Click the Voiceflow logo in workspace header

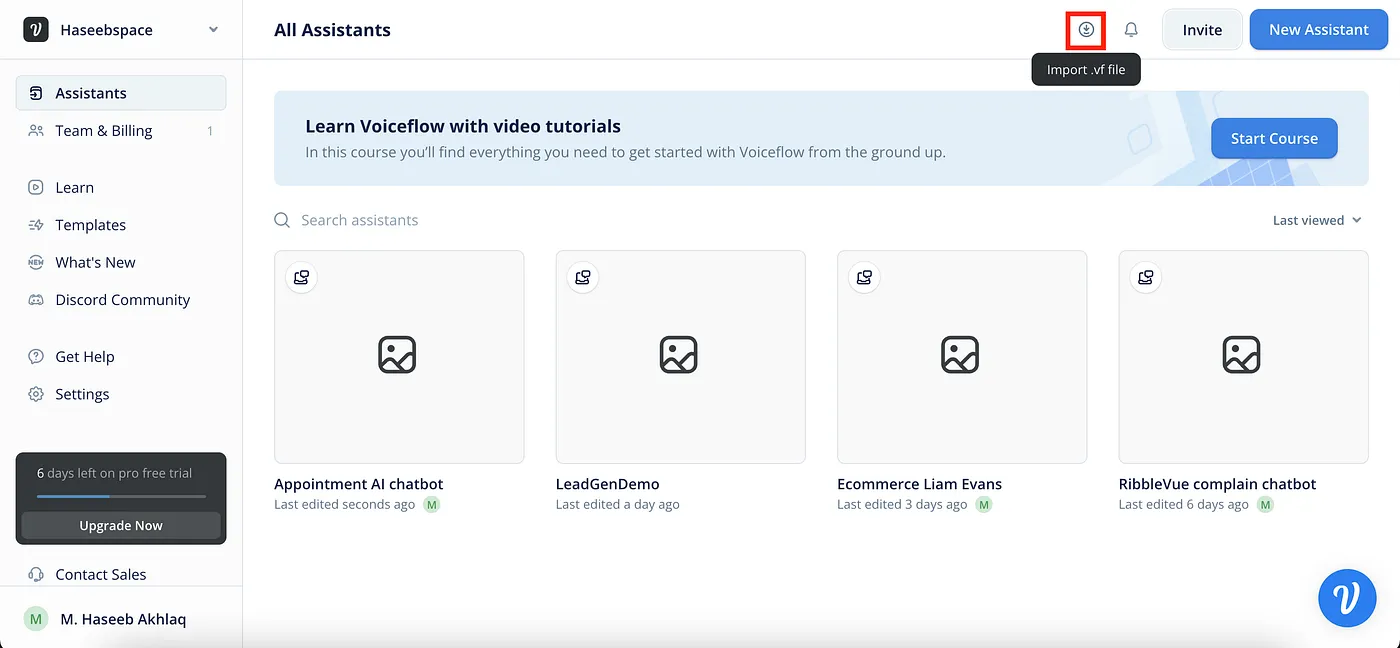[36, 30]
